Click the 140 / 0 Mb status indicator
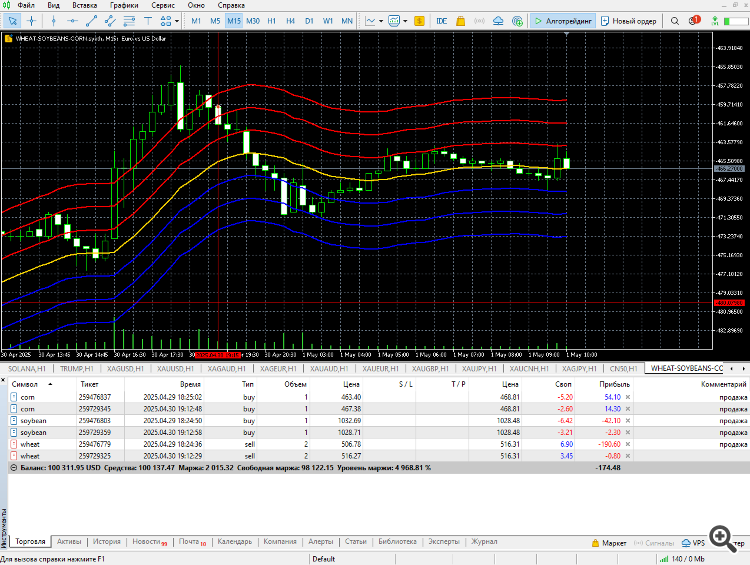This screenshot has width=750, height=565. (682, 559)
